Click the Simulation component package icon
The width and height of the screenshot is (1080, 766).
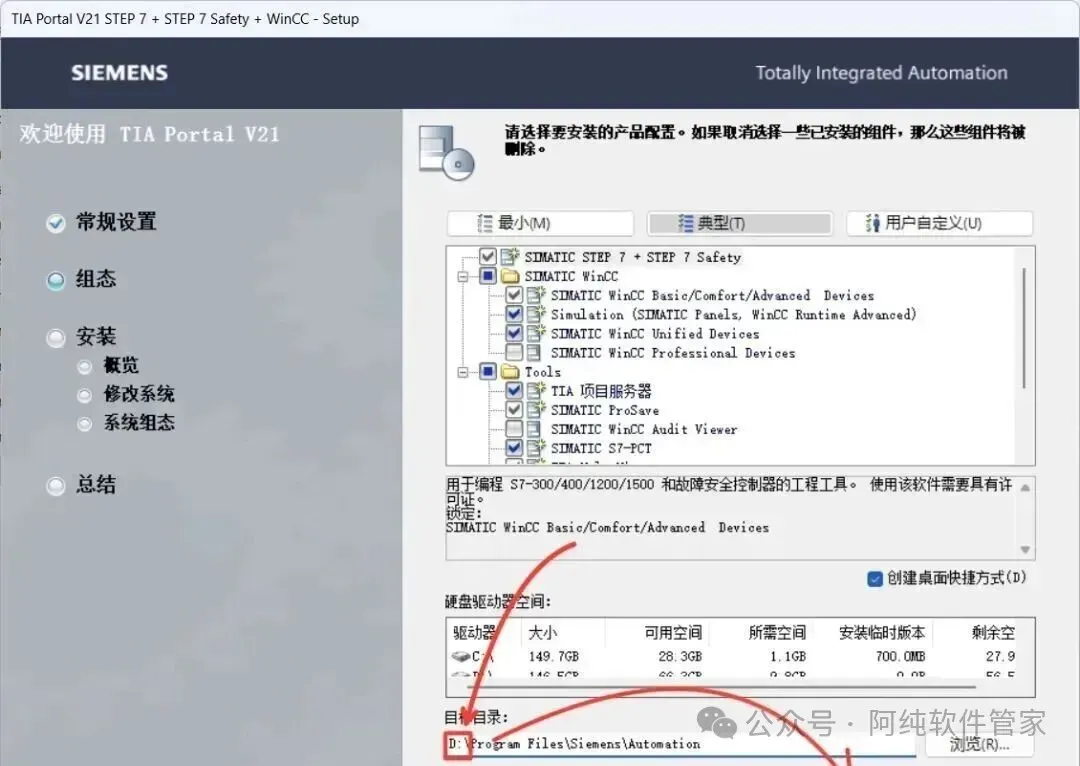[x=536, y=314]
